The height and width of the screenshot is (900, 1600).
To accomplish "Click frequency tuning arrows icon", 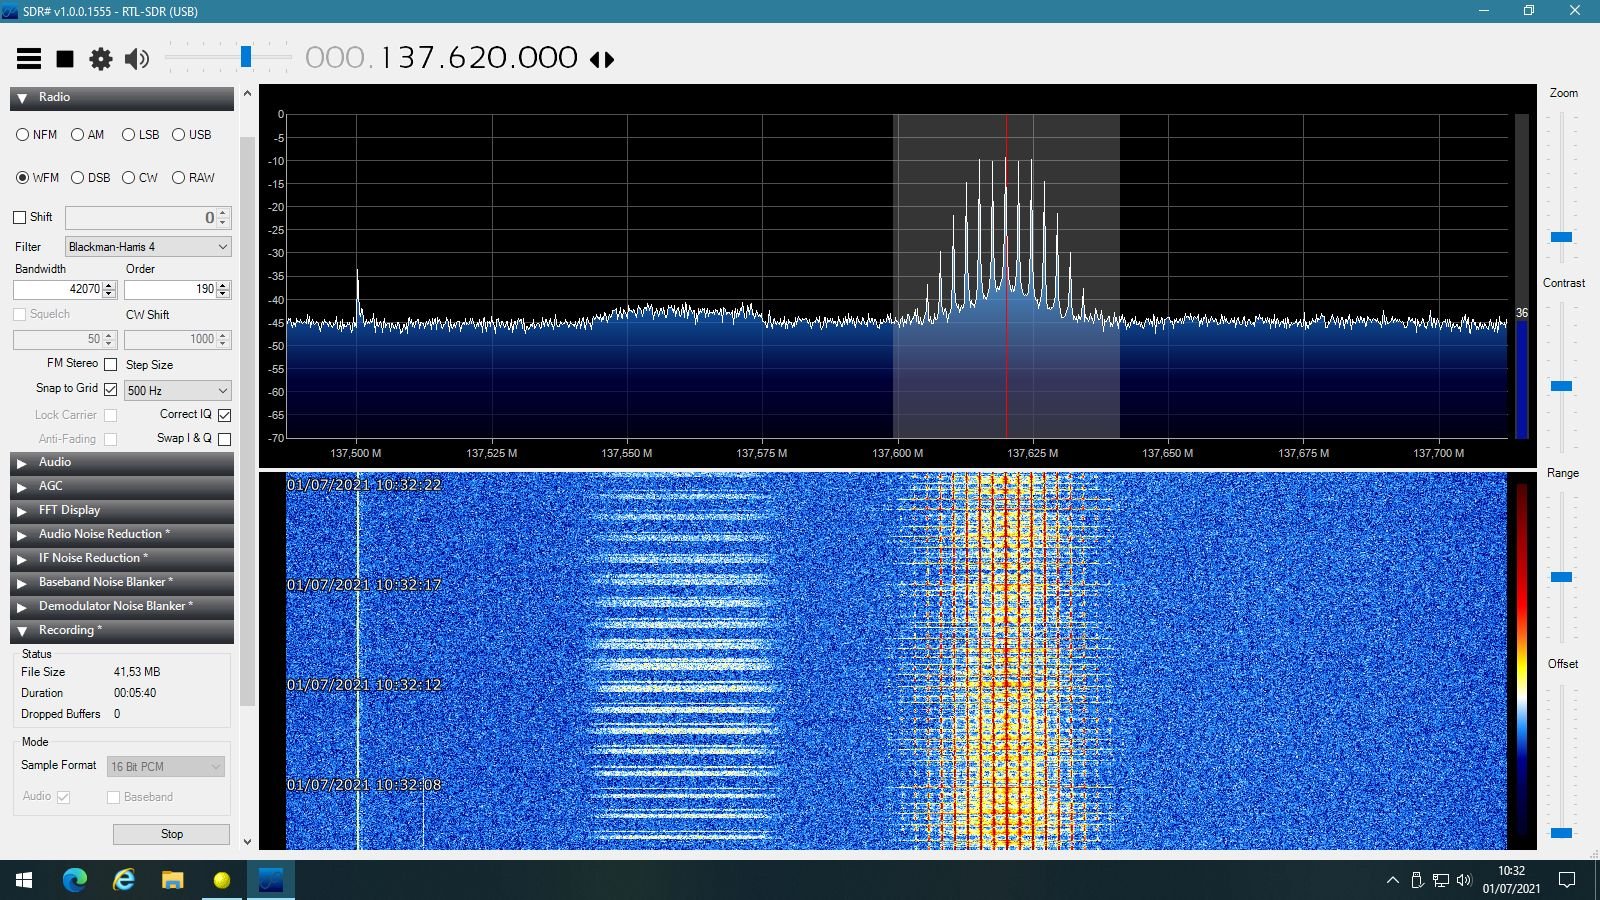I will pos(602,60).
